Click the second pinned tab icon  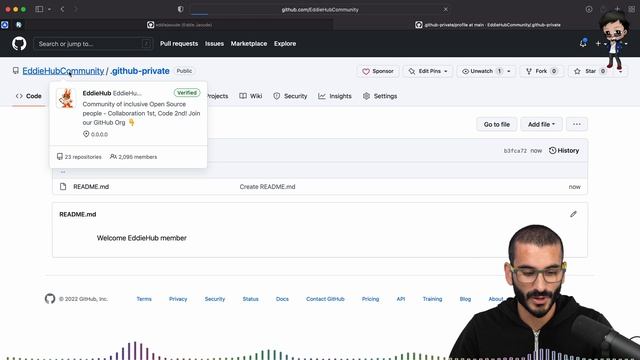(19, 25)
